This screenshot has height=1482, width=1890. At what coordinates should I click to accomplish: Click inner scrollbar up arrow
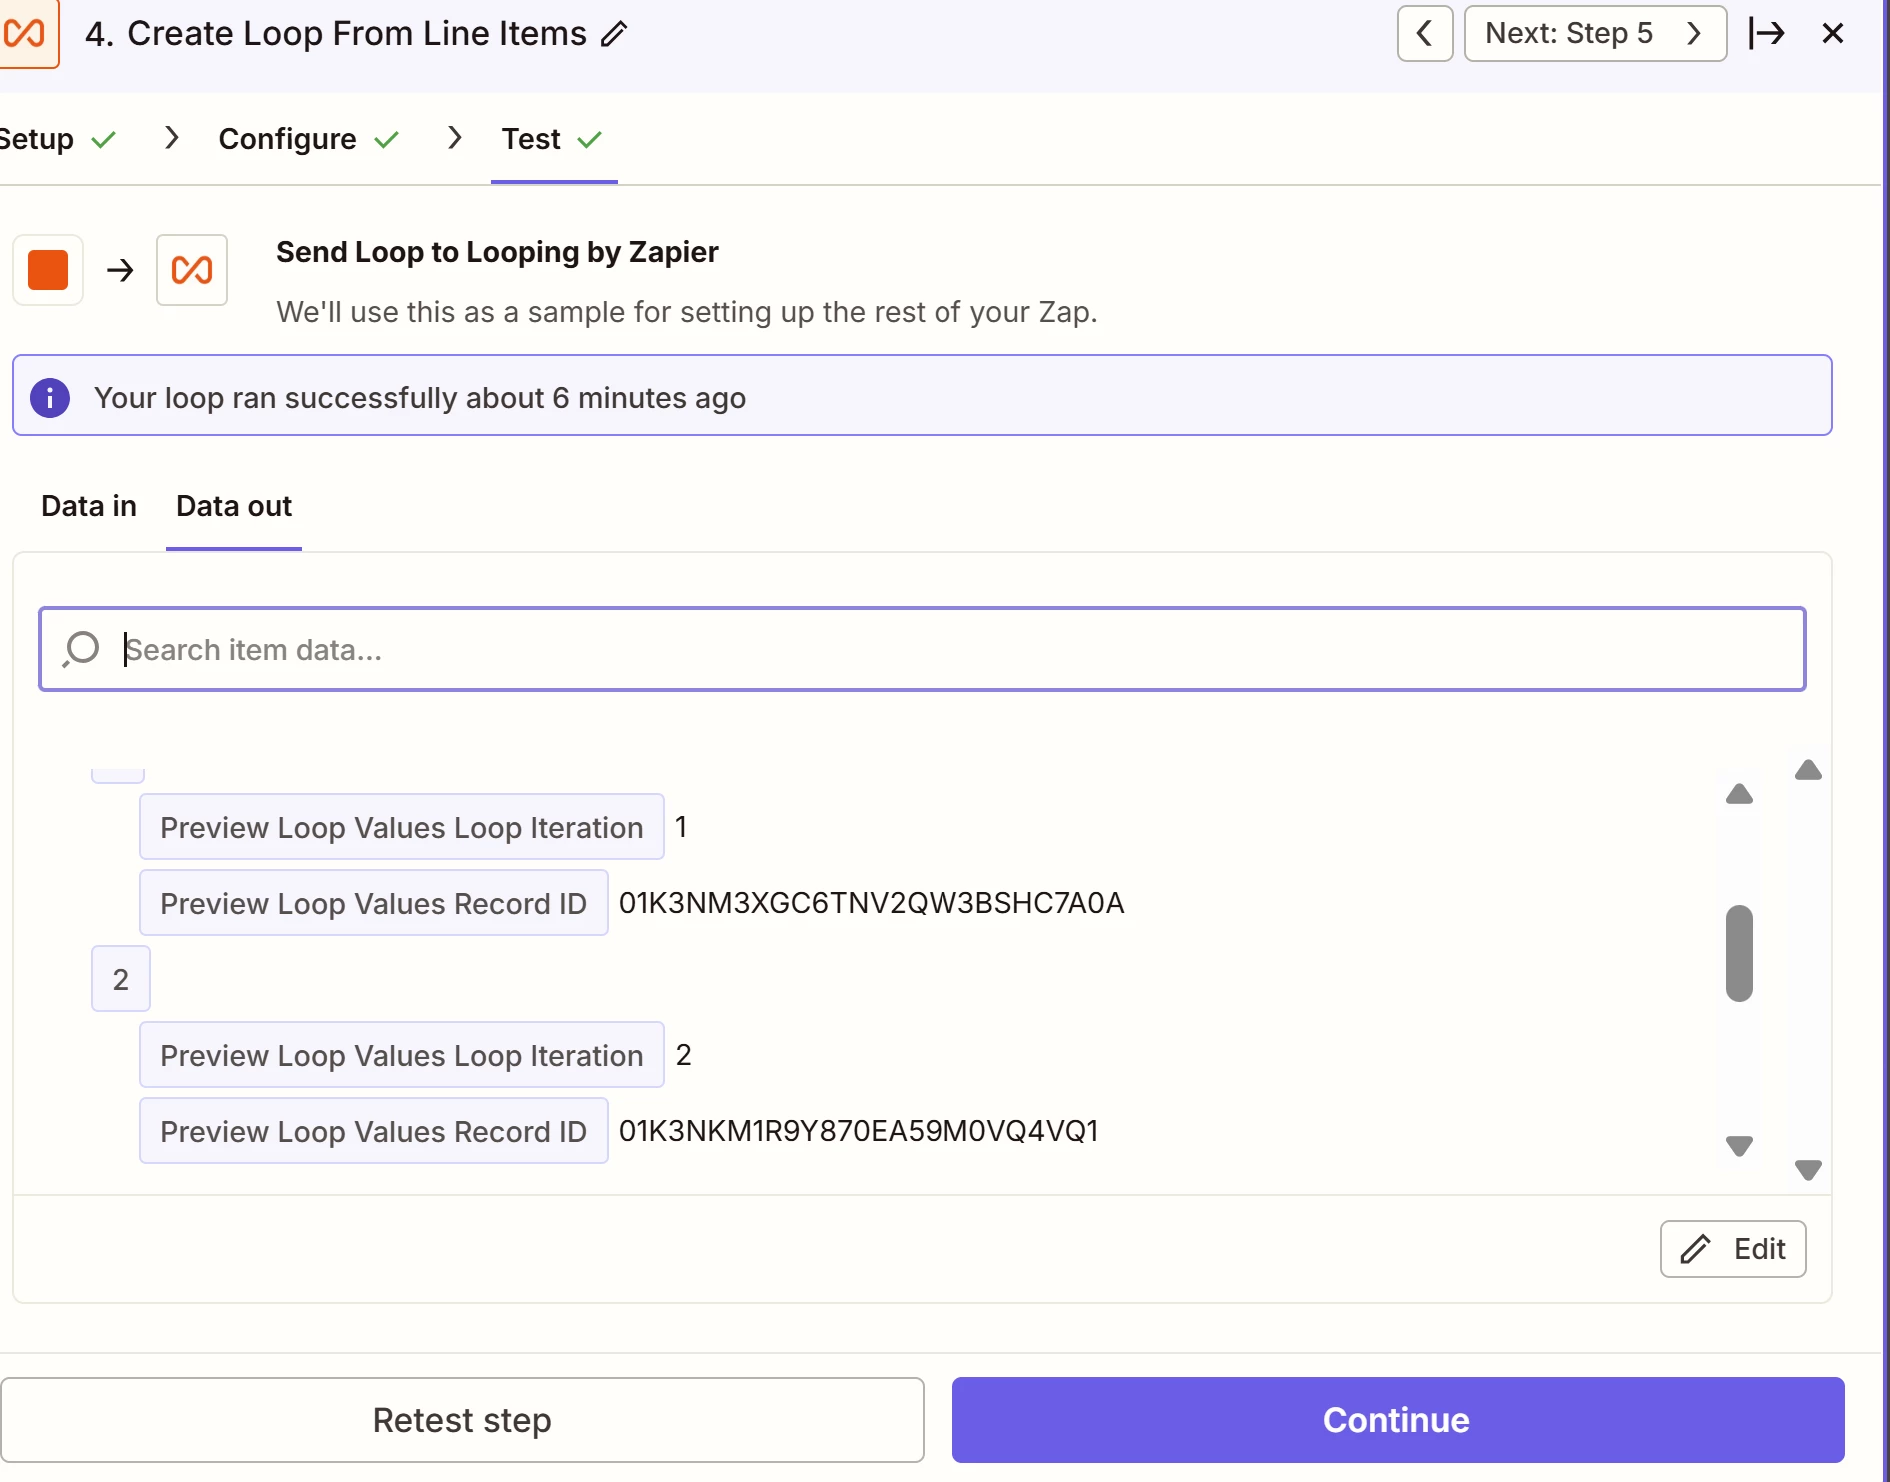1740,794
